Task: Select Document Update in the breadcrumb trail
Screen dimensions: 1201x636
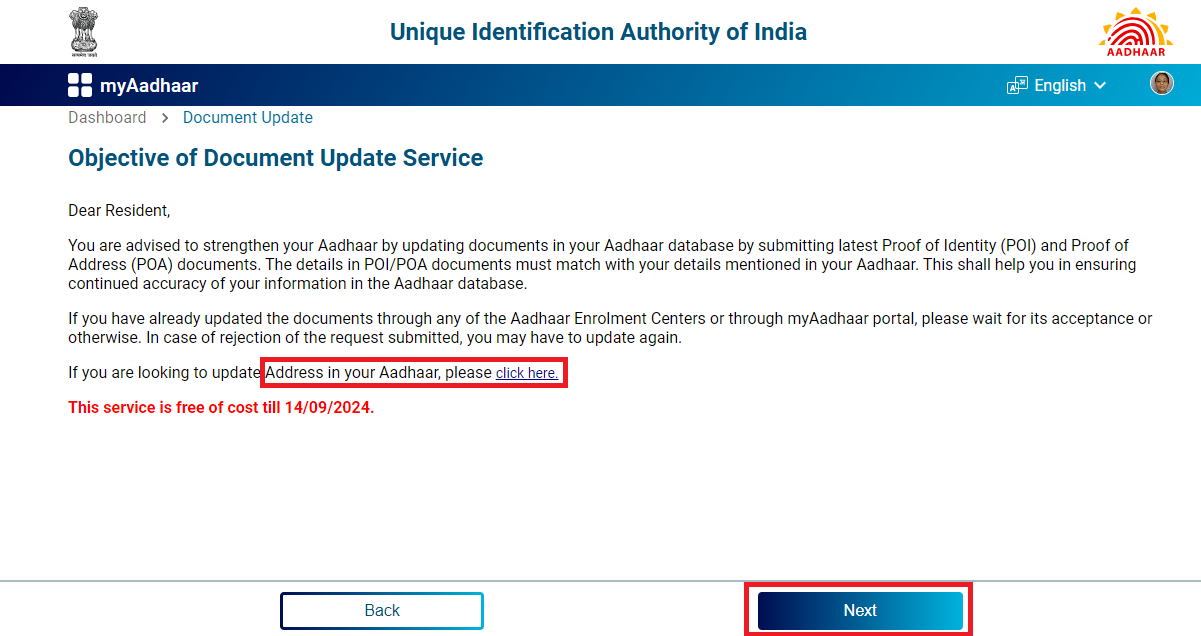Action: (247, 117)
